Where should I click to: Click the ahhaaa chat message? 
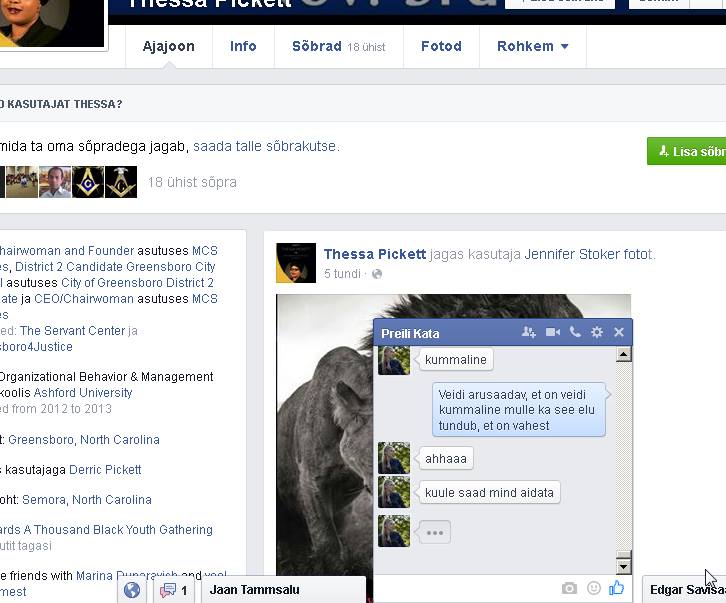tap(446, 459)
